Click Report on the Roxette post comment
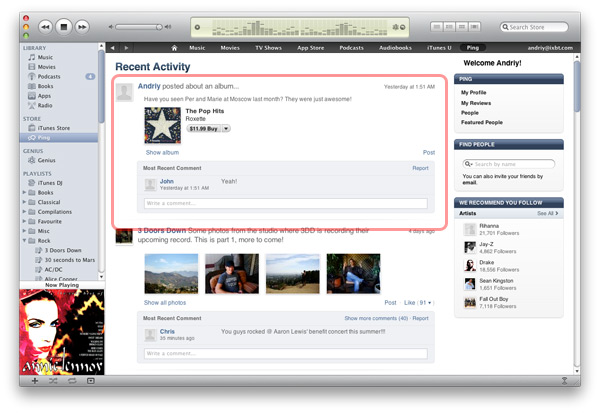This screenshot has width=600, height=413. (420, 168)
